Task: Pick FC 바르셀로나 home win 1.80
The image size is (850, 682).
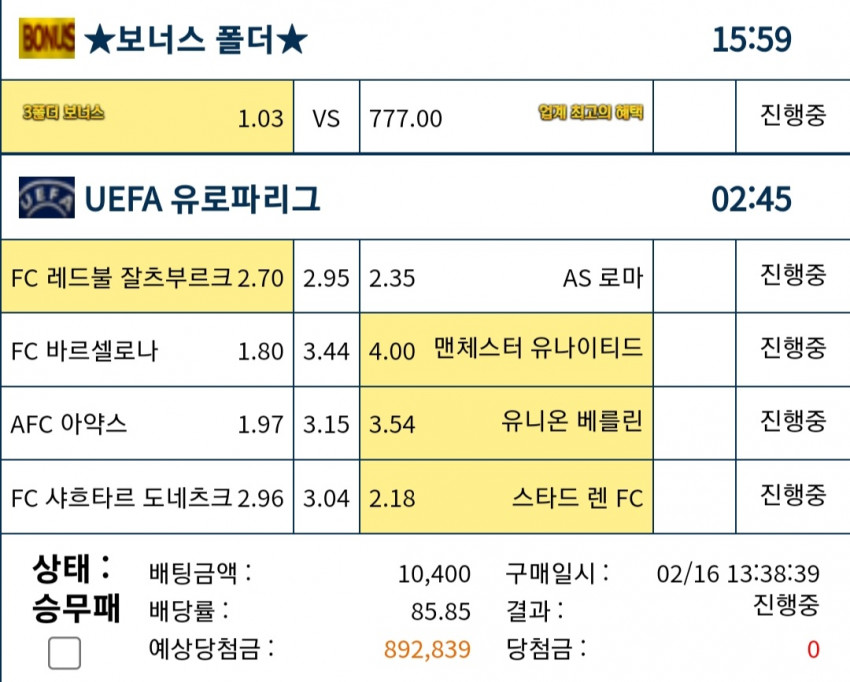Action: tap(147, 350)
